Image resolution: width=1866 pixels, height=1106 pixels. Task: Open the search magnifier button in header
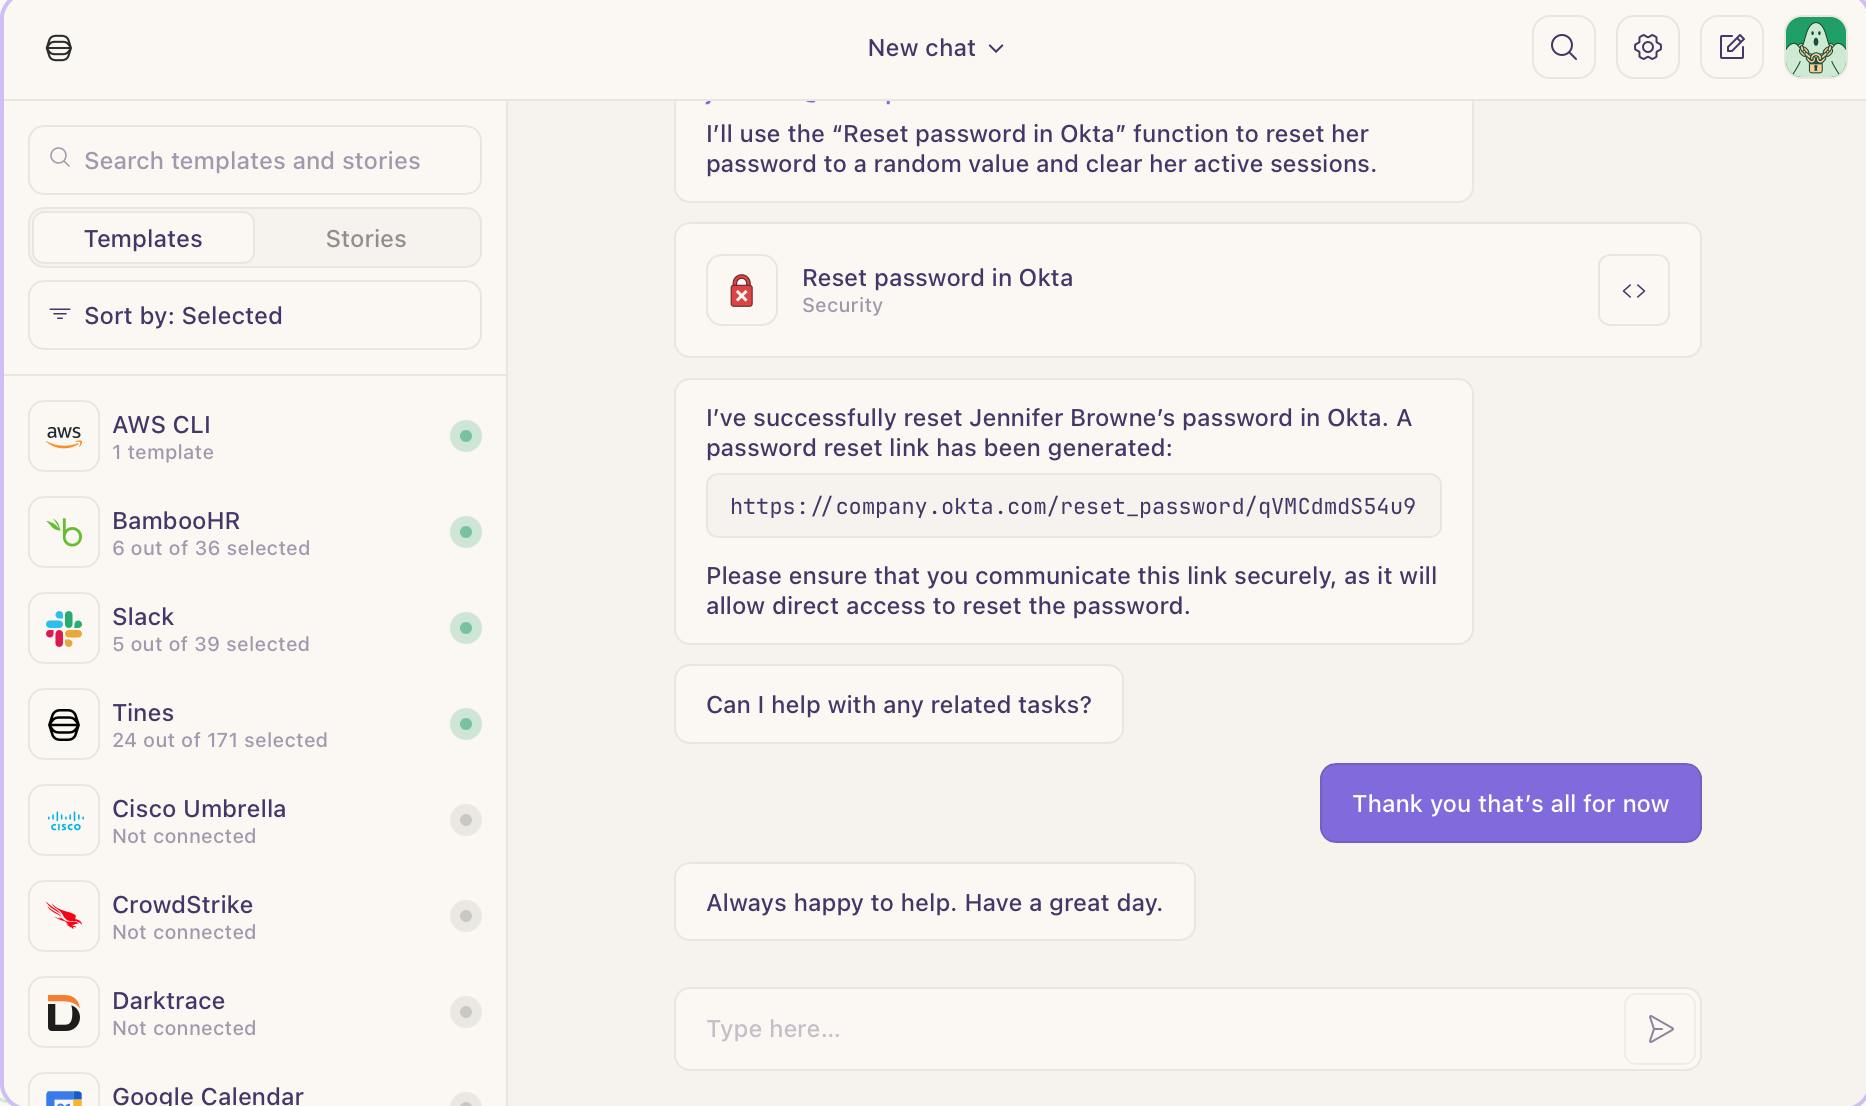point(1564,47)
